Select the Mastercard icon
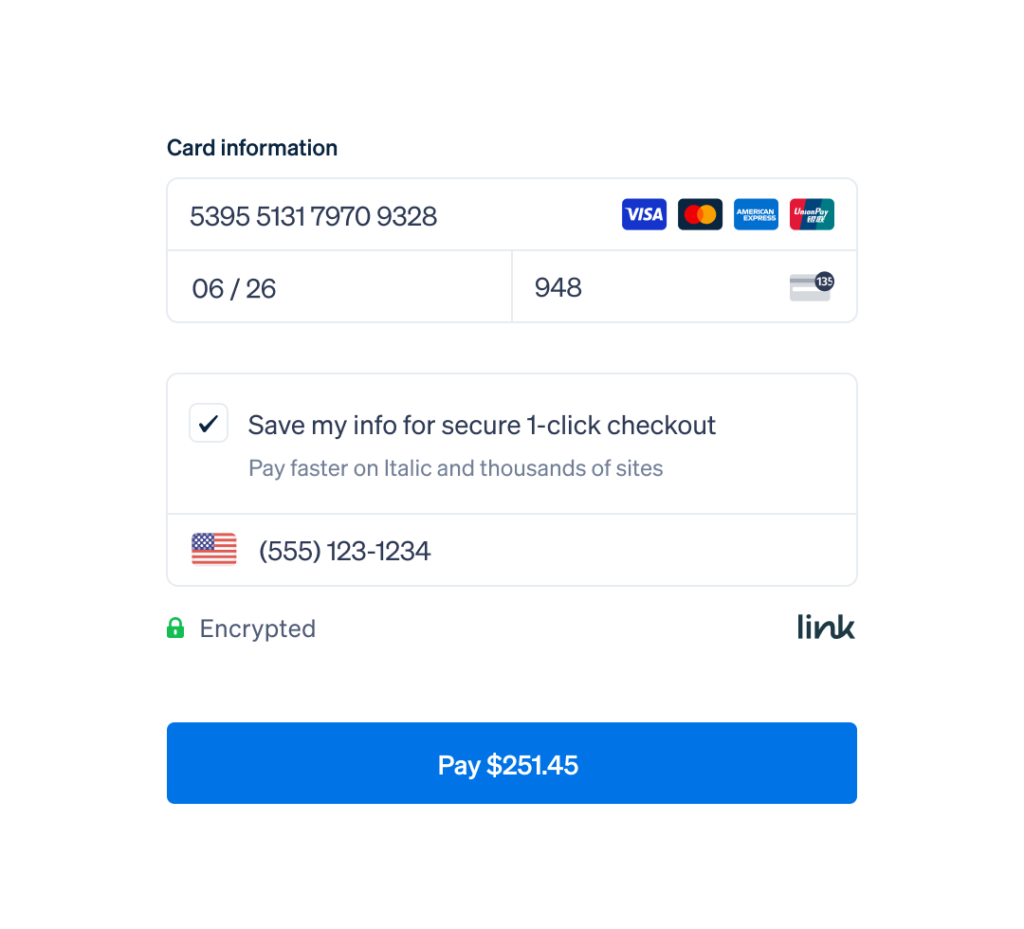 [699, 214]
